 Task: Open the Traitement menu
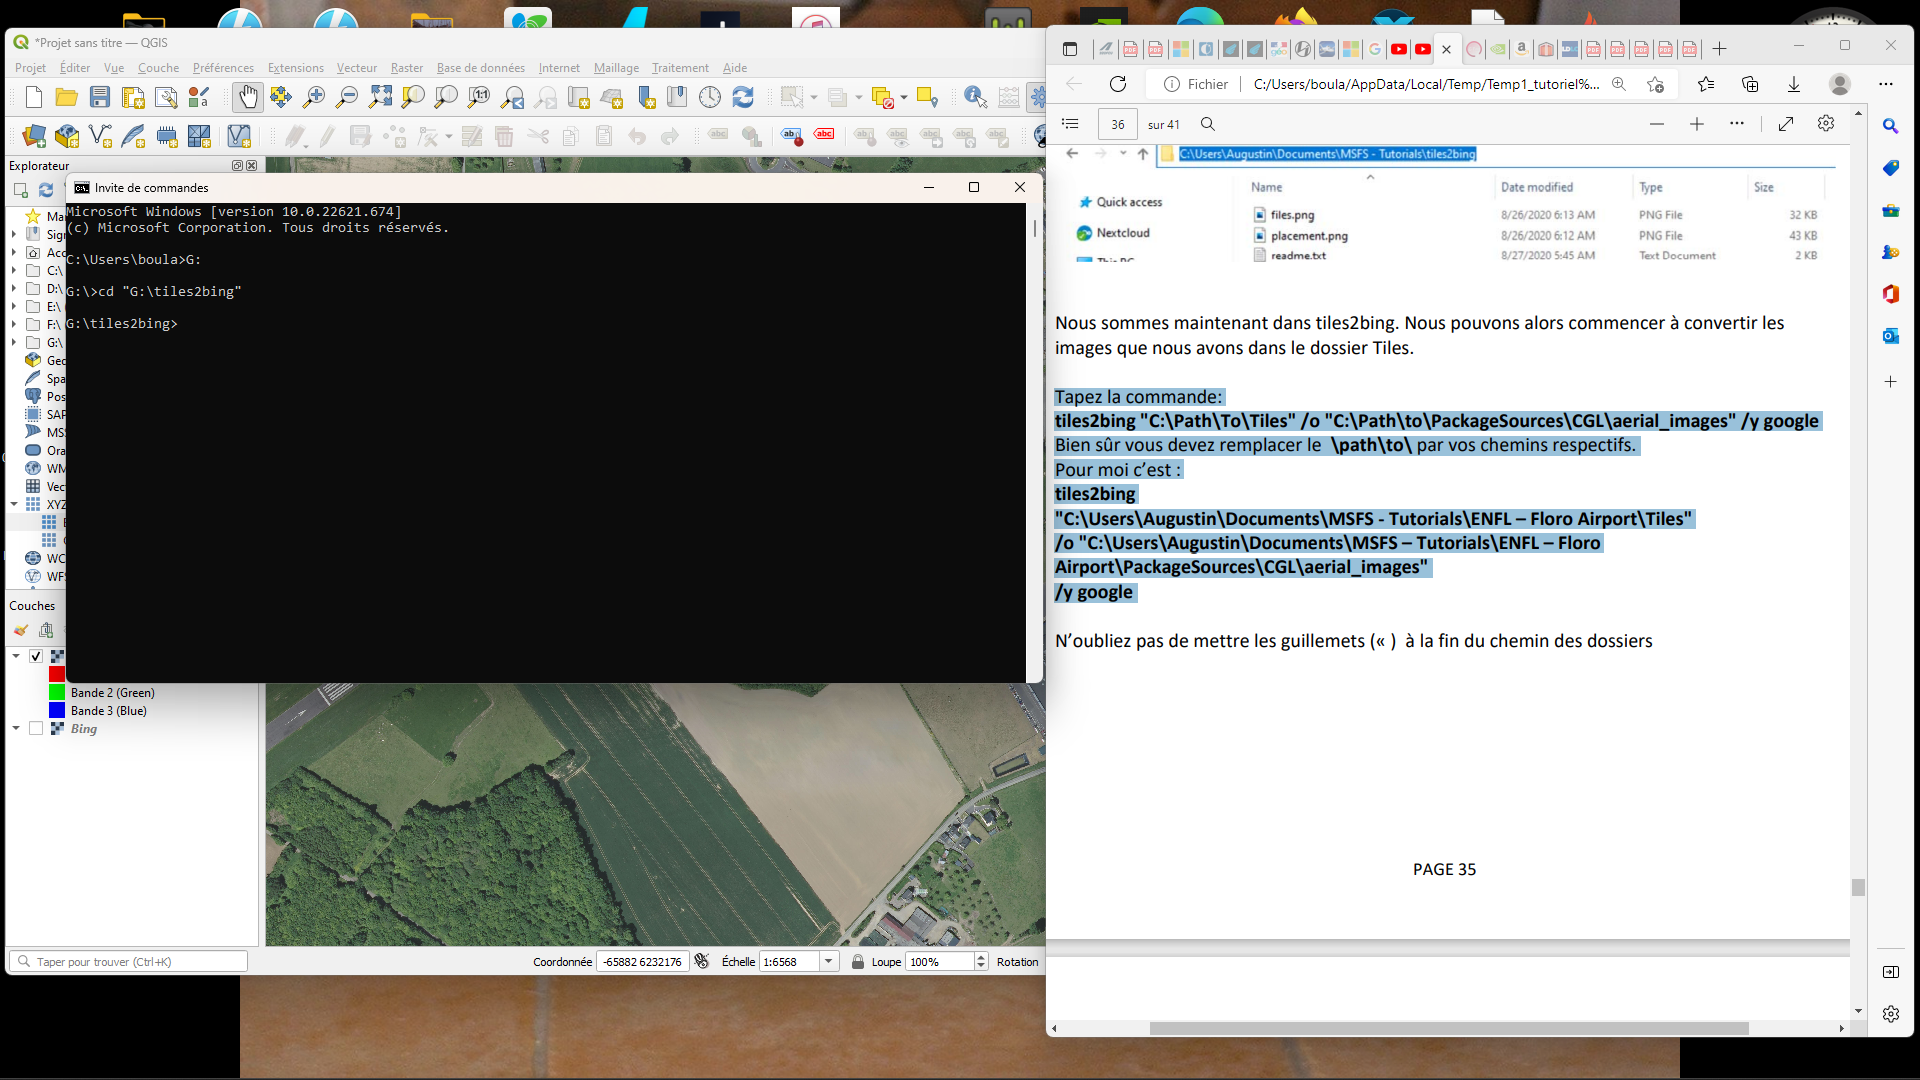coord(680,68)
